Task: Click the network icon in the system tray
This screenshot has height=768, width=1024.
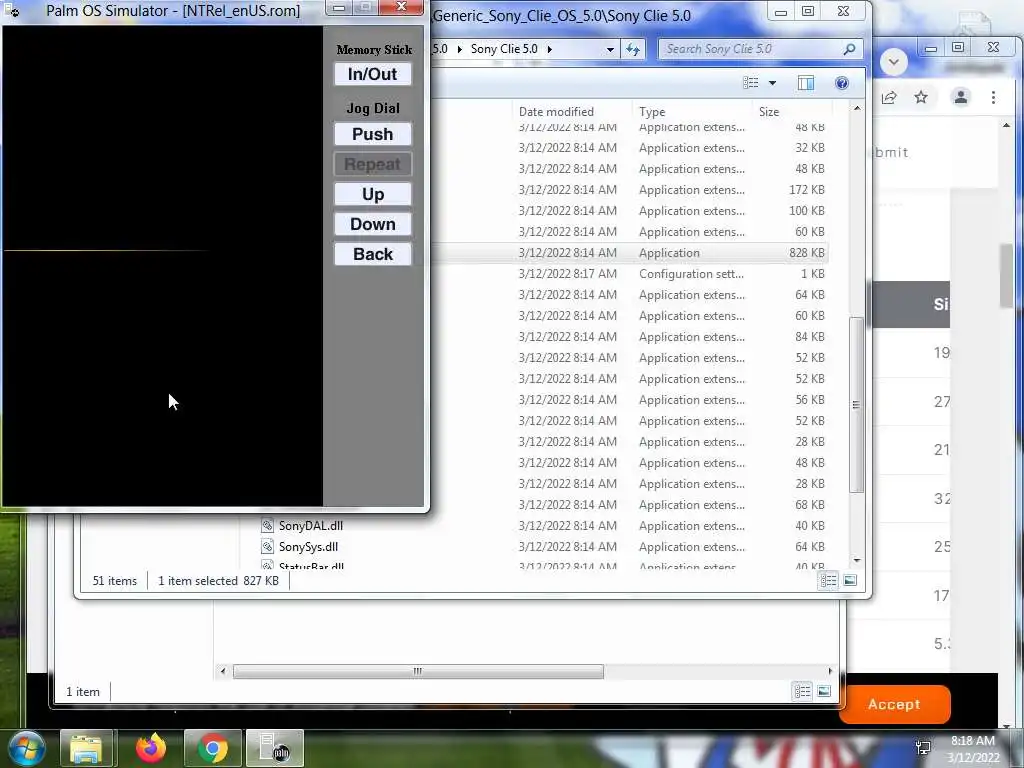Action: coord(923,748)
